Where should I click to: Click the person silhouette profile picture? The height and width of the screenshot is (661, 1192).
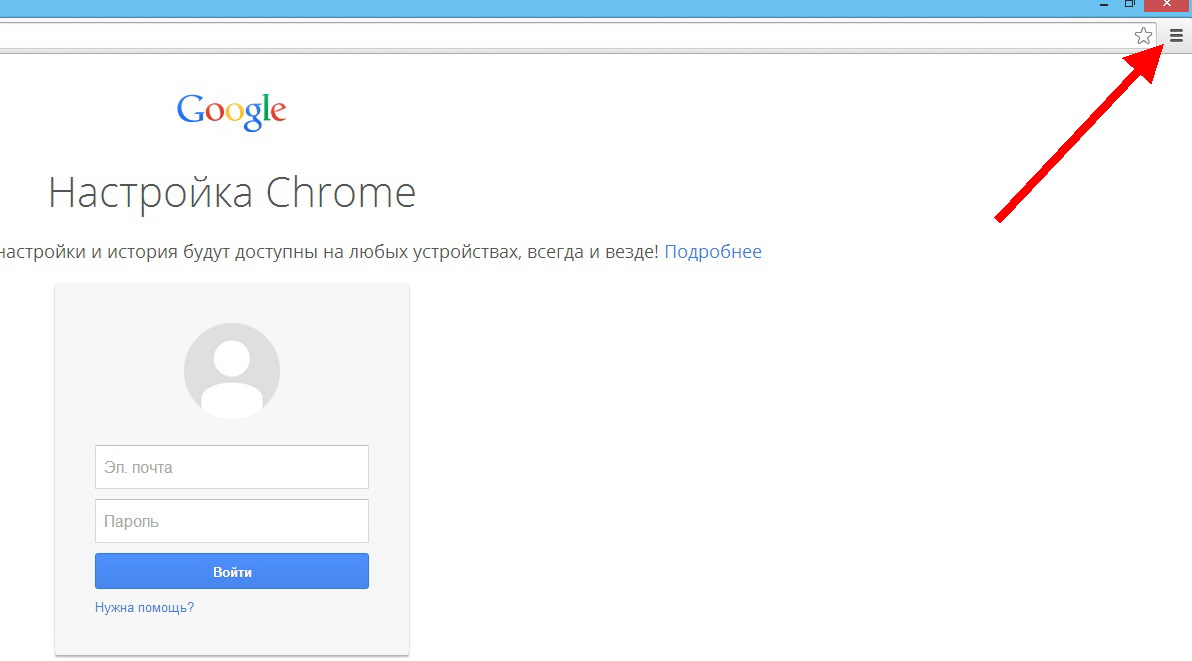[x=231, y=370]
